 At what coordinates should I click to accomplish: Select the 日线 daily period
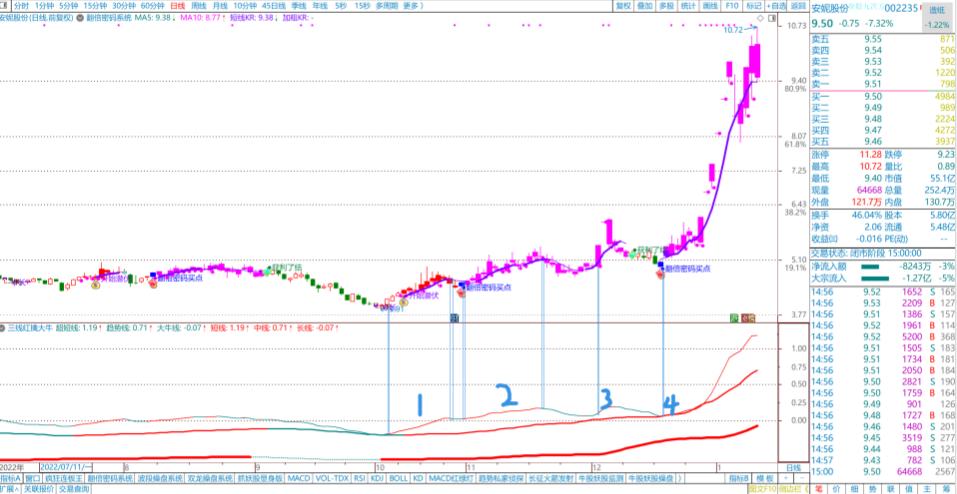coord(178,5)
